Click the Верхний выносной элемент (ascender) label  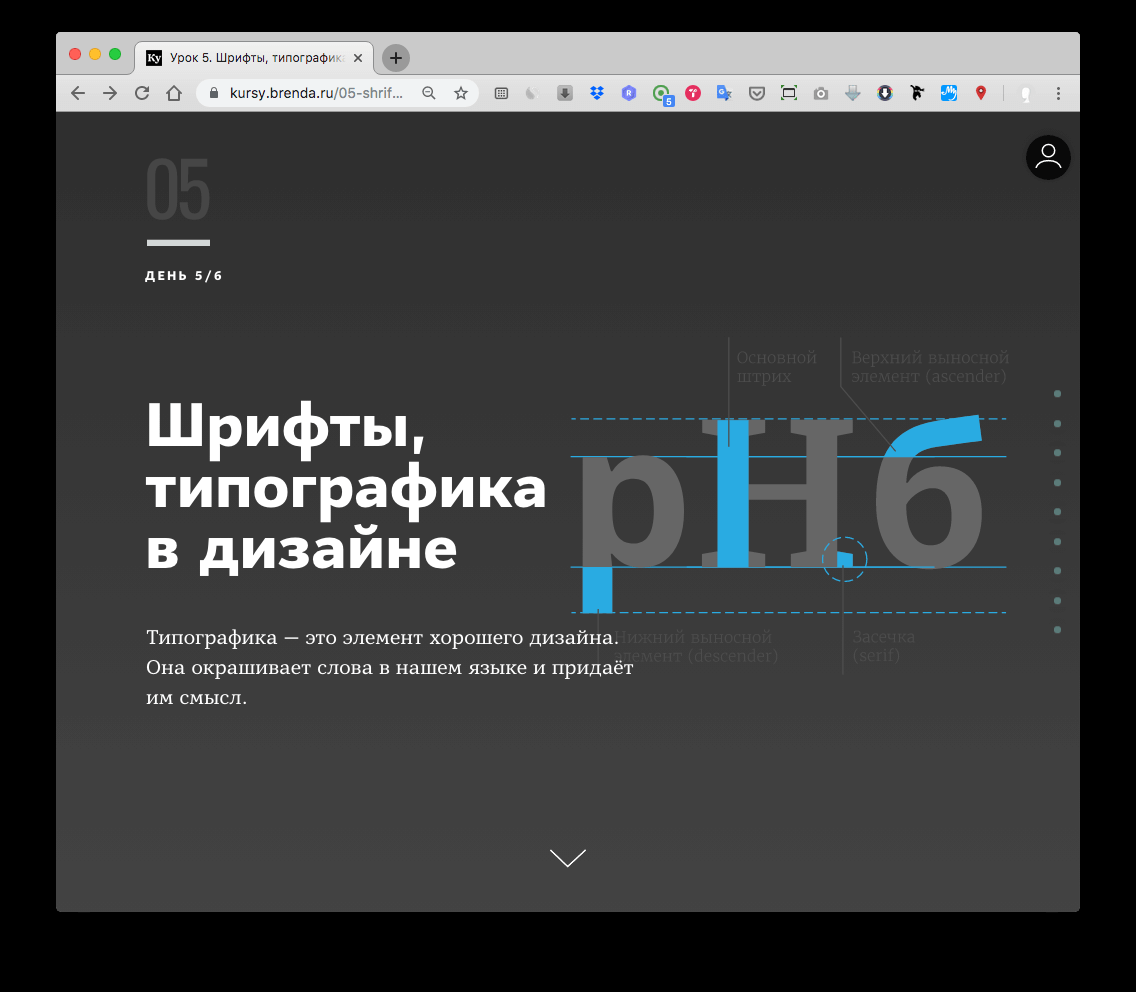[x=930, y=367]
